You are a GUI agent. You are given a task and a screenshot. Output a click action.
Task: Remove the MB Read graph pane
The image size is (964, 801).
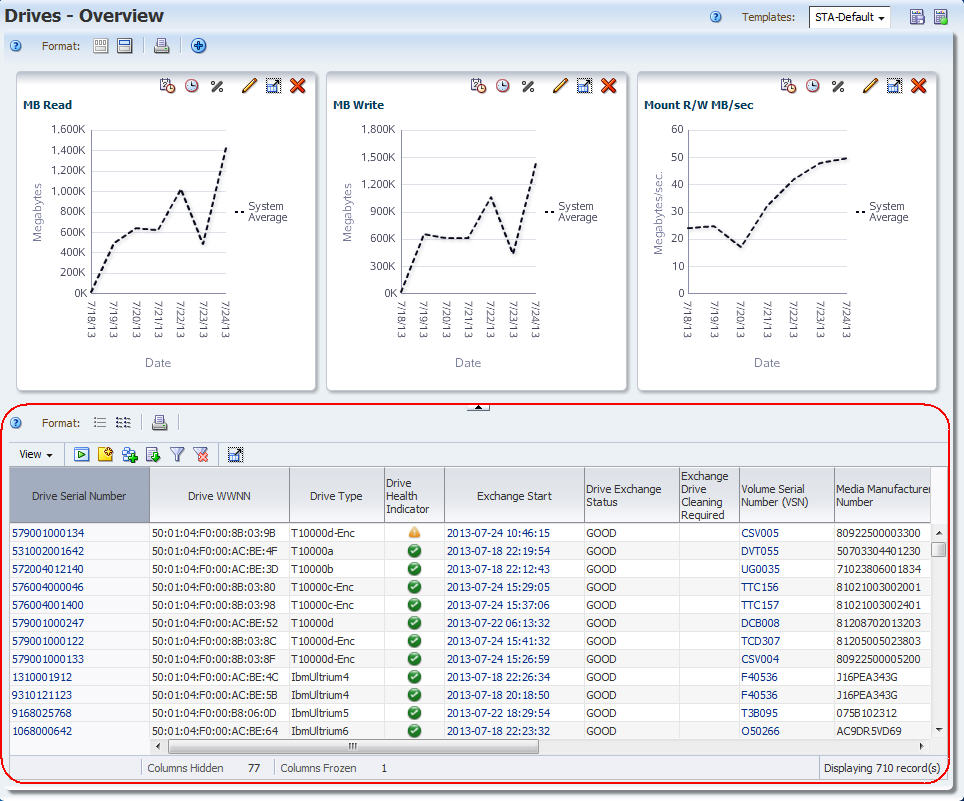click(297, 87)
